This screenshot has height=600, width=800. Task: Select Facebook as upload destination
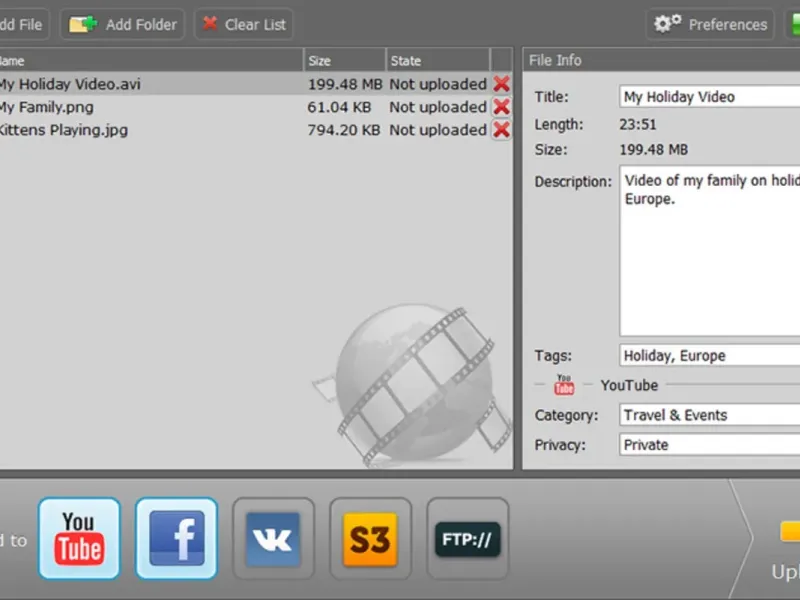[x=177, y=539]
